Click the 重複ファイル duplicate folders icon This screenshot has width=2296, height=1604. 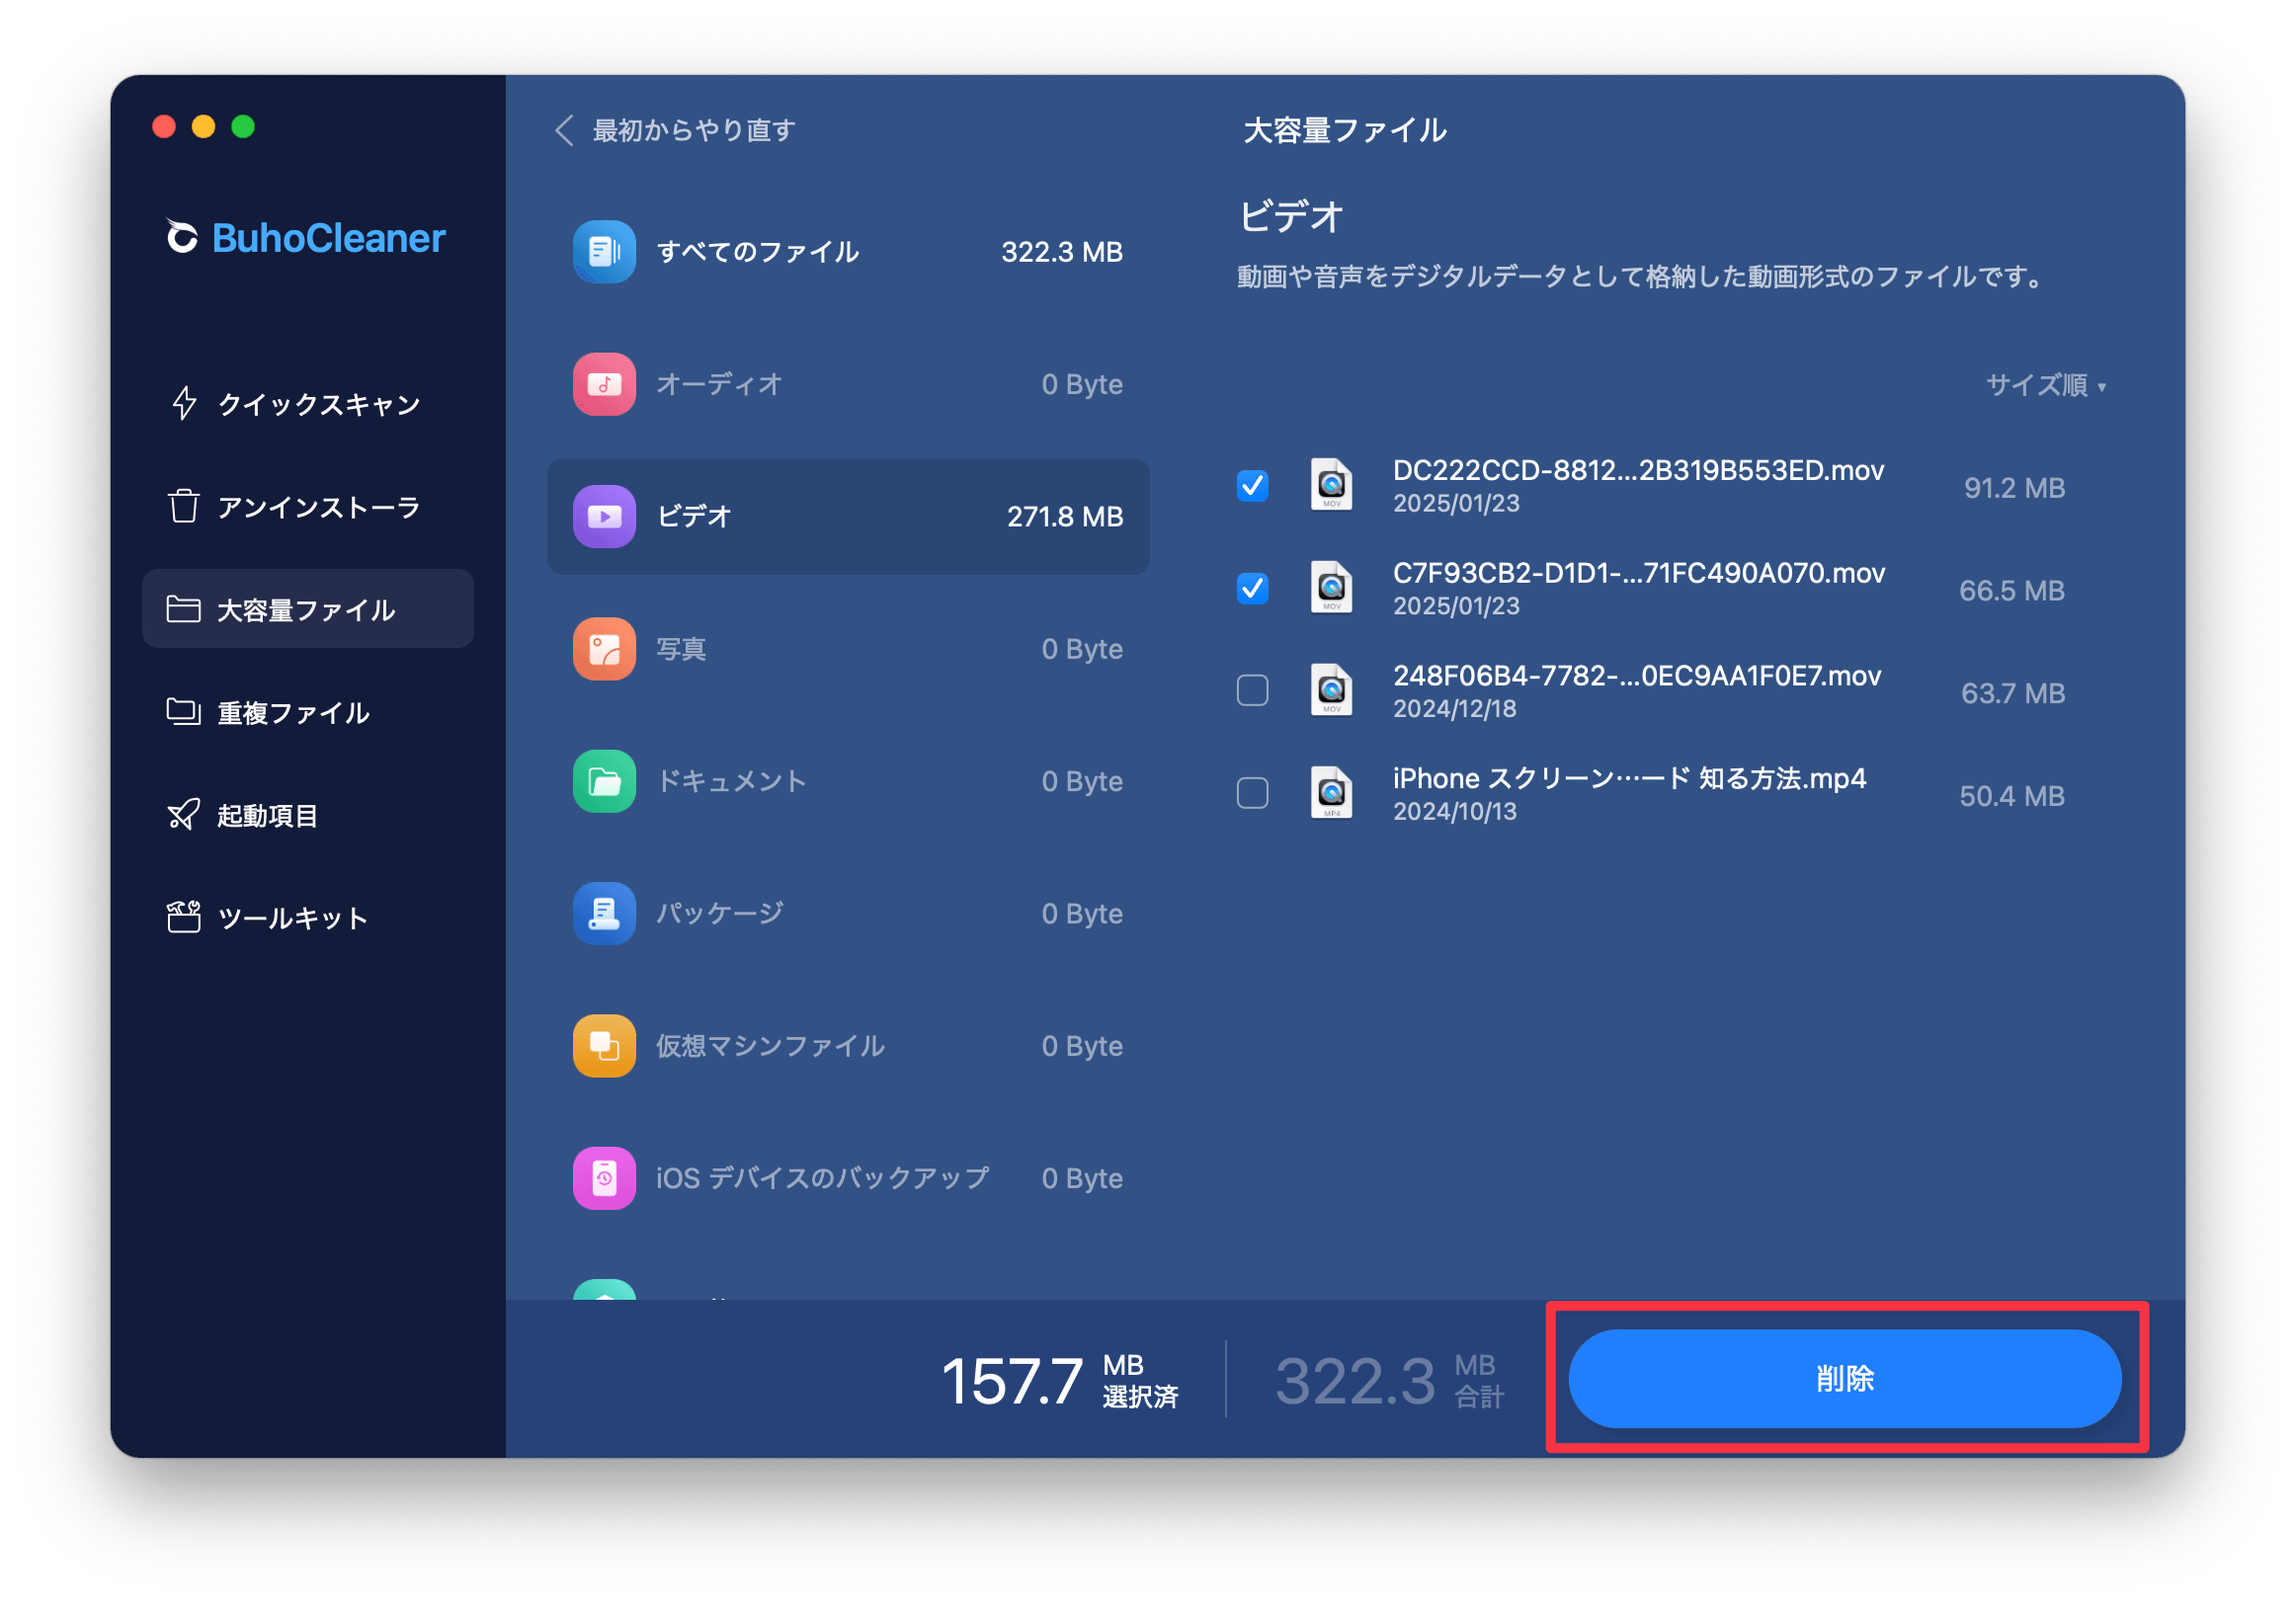[x=183, y=712]
